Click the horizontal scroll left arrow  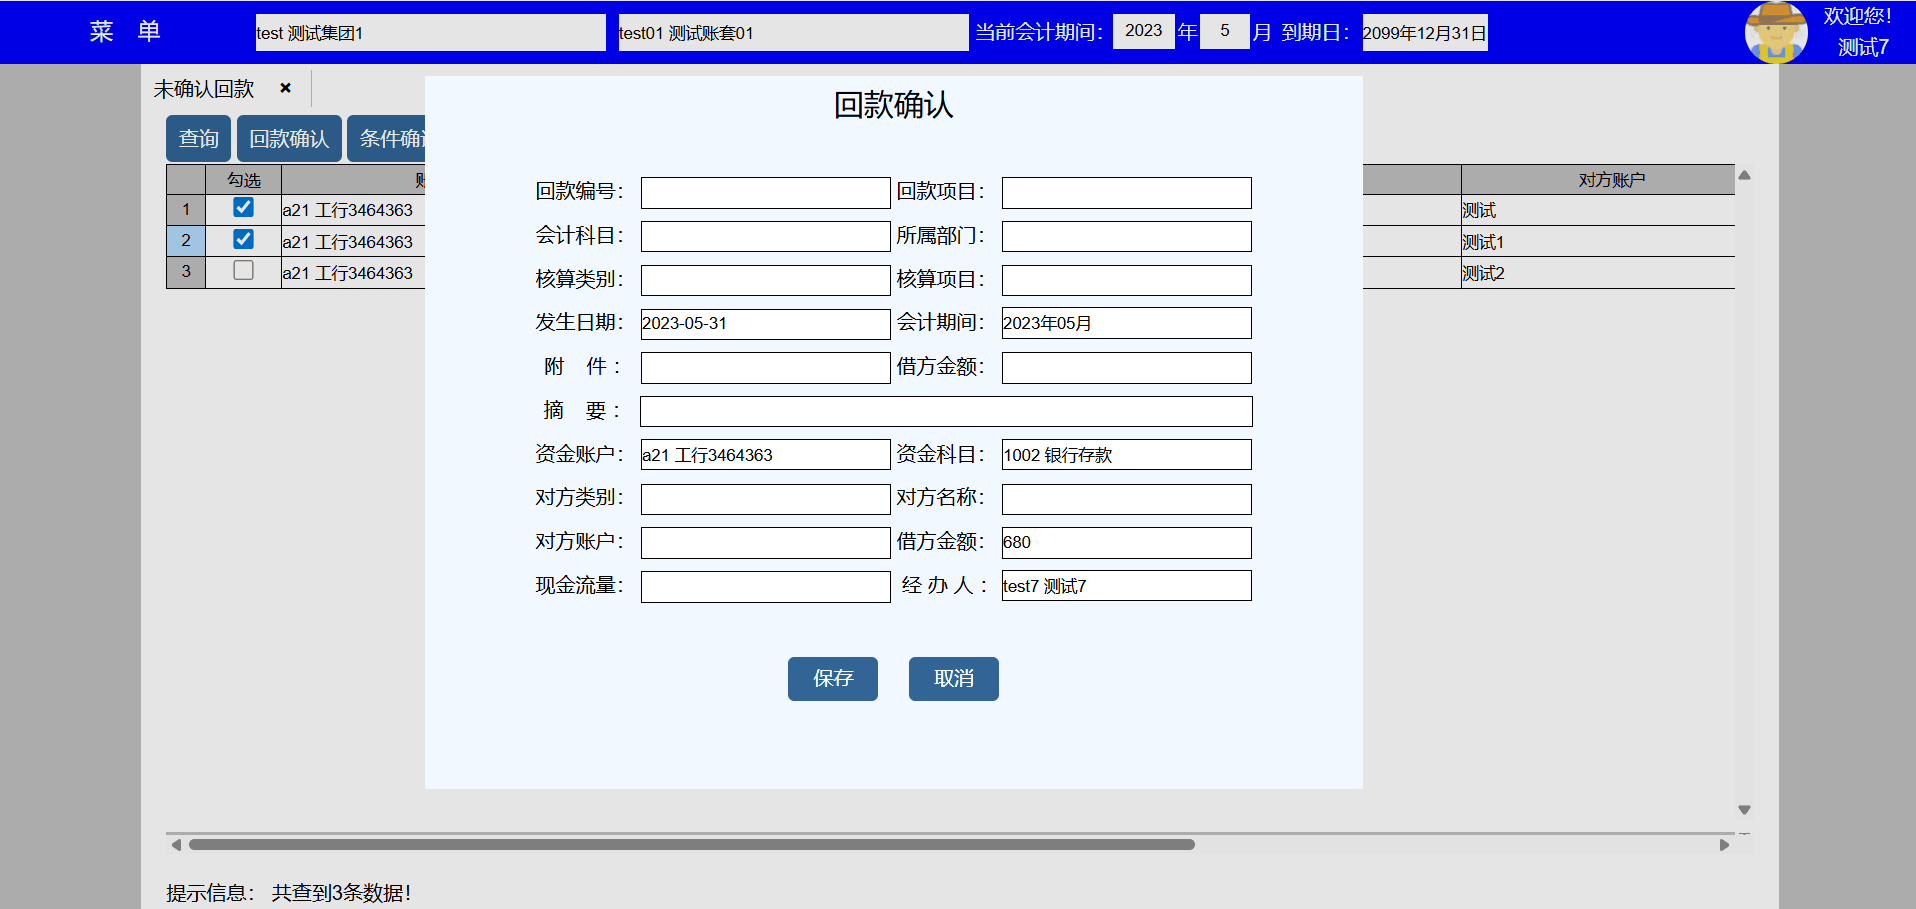click(x=176, y=845)
